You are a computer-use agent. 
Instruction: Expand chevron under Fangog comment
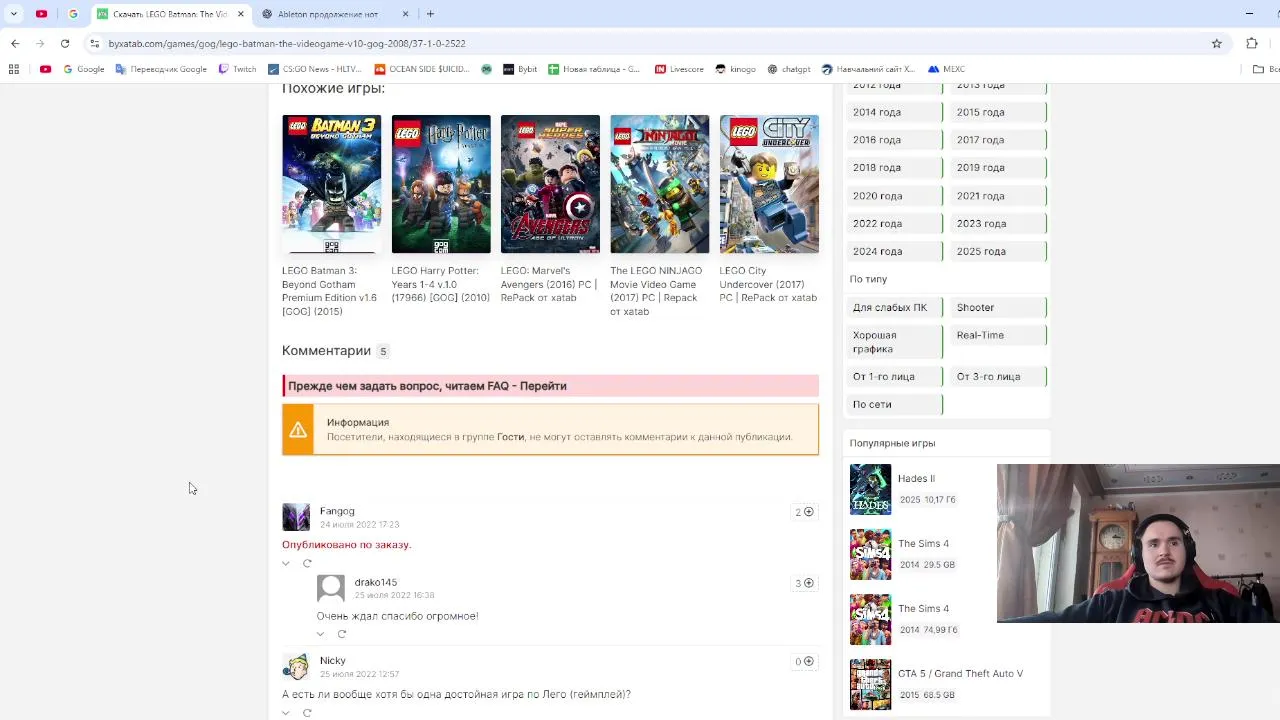pyautogui.click(x=286, y=563)
